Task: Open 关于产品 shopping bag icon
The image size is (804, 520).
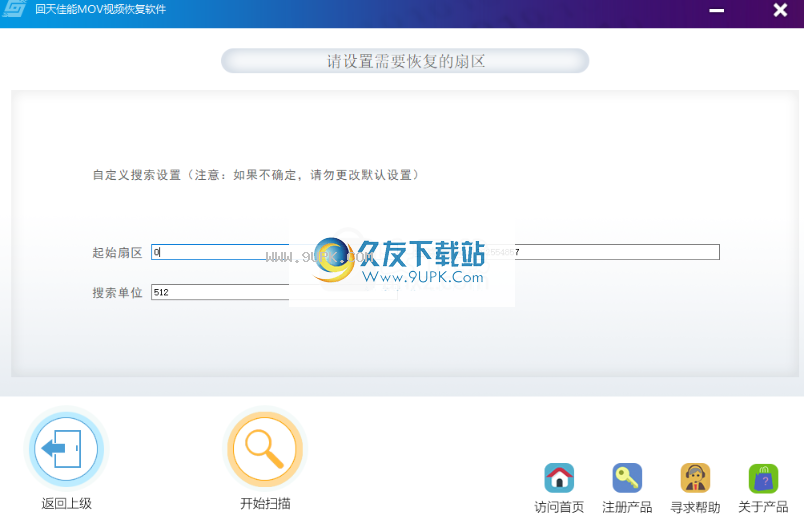Action: click(763, 477)
